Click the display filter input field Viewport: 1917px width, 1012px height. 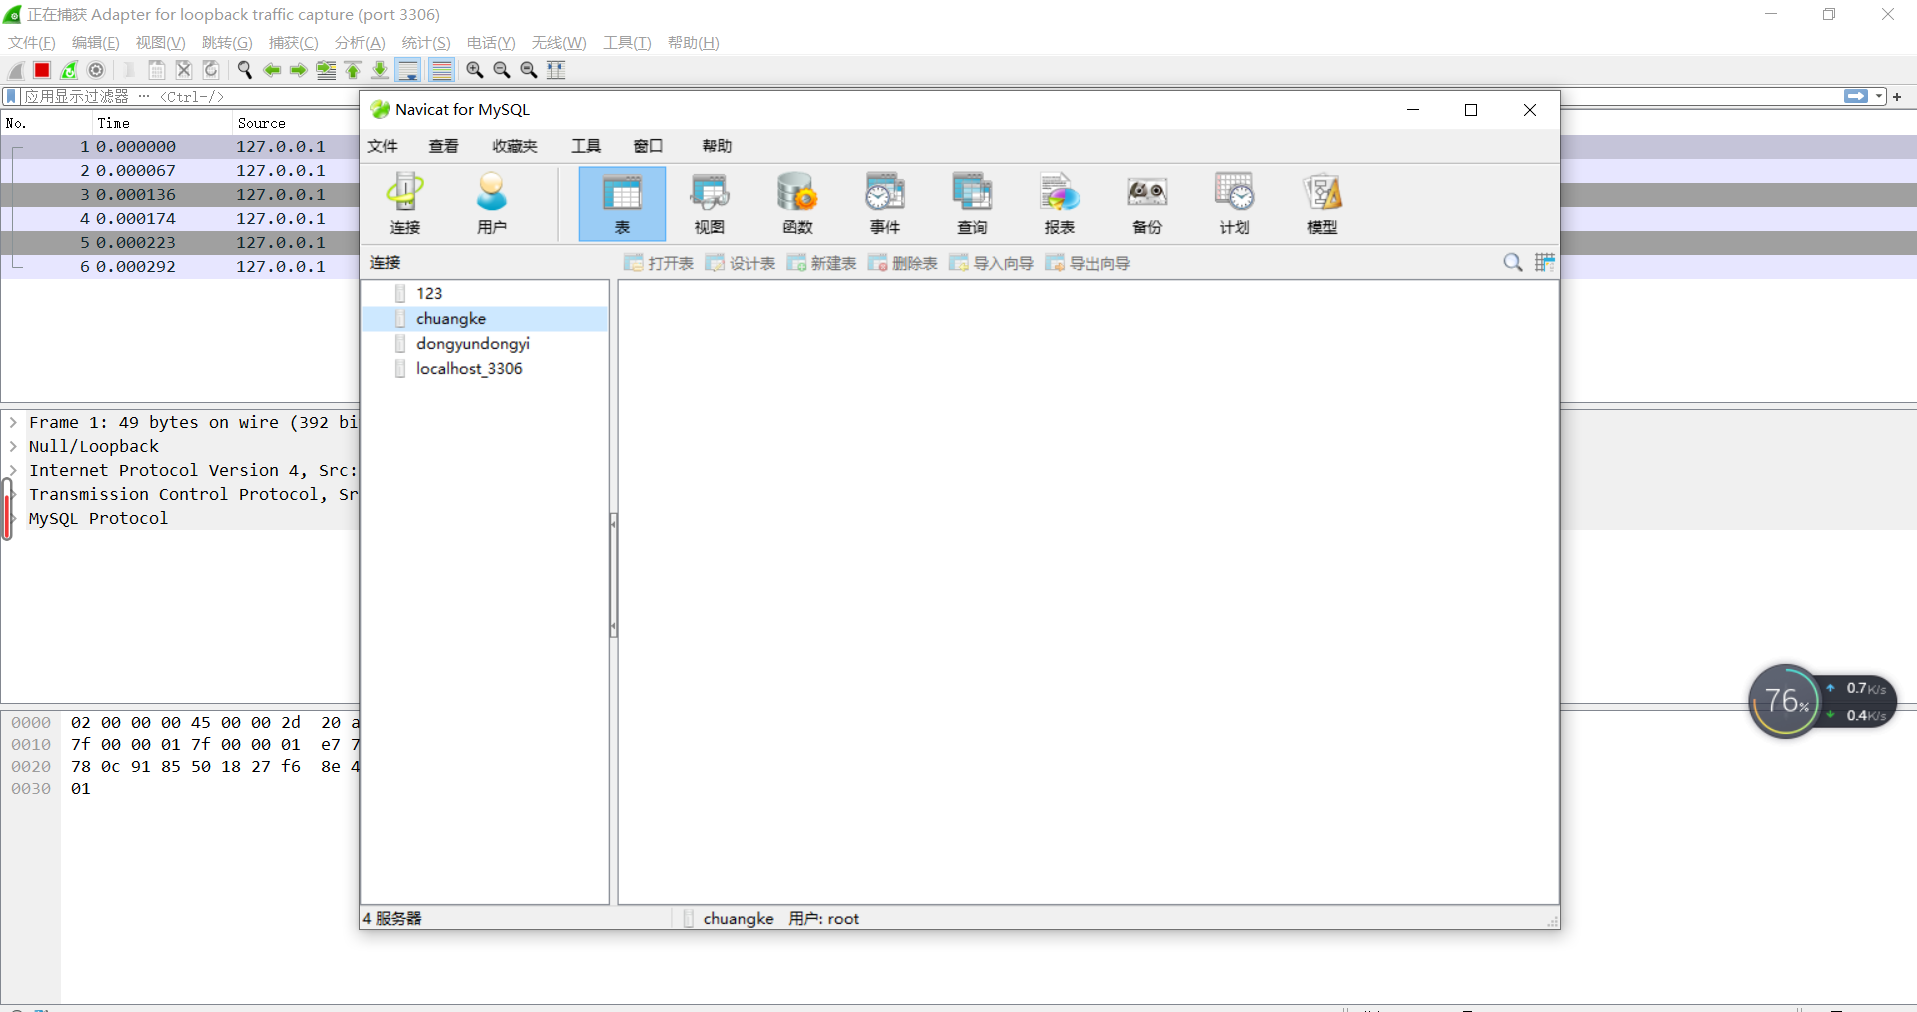tap(930, 96)
